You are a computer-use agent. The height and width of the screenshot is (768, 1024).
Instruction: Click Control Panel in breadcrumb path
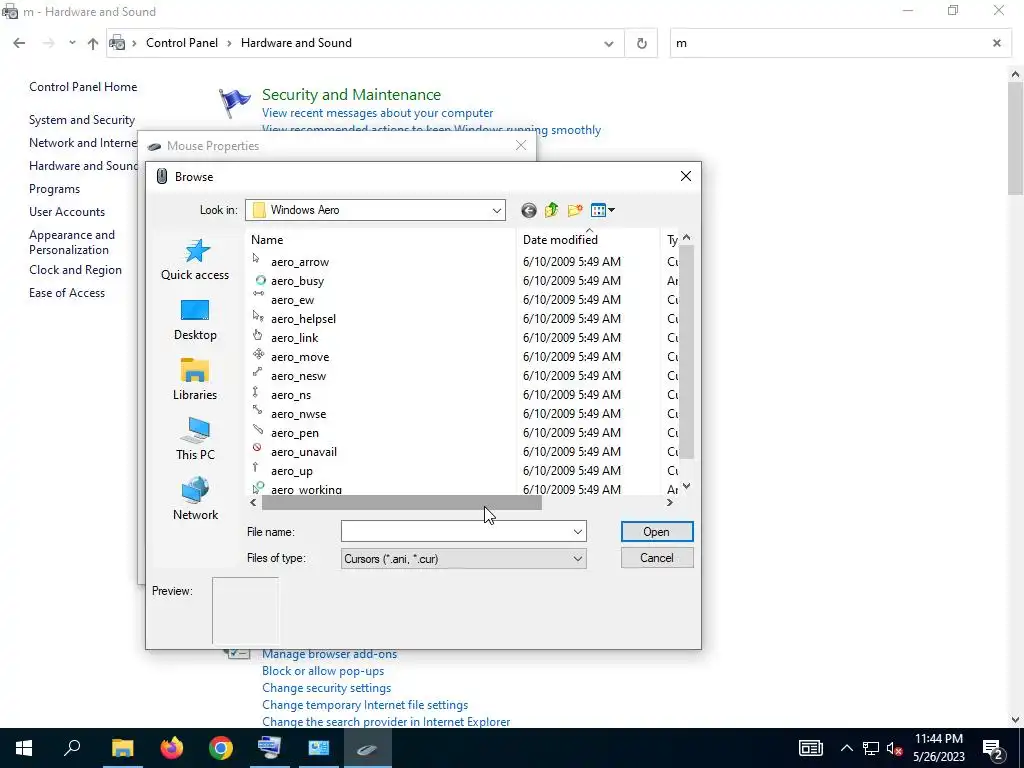tap(182, 43)
